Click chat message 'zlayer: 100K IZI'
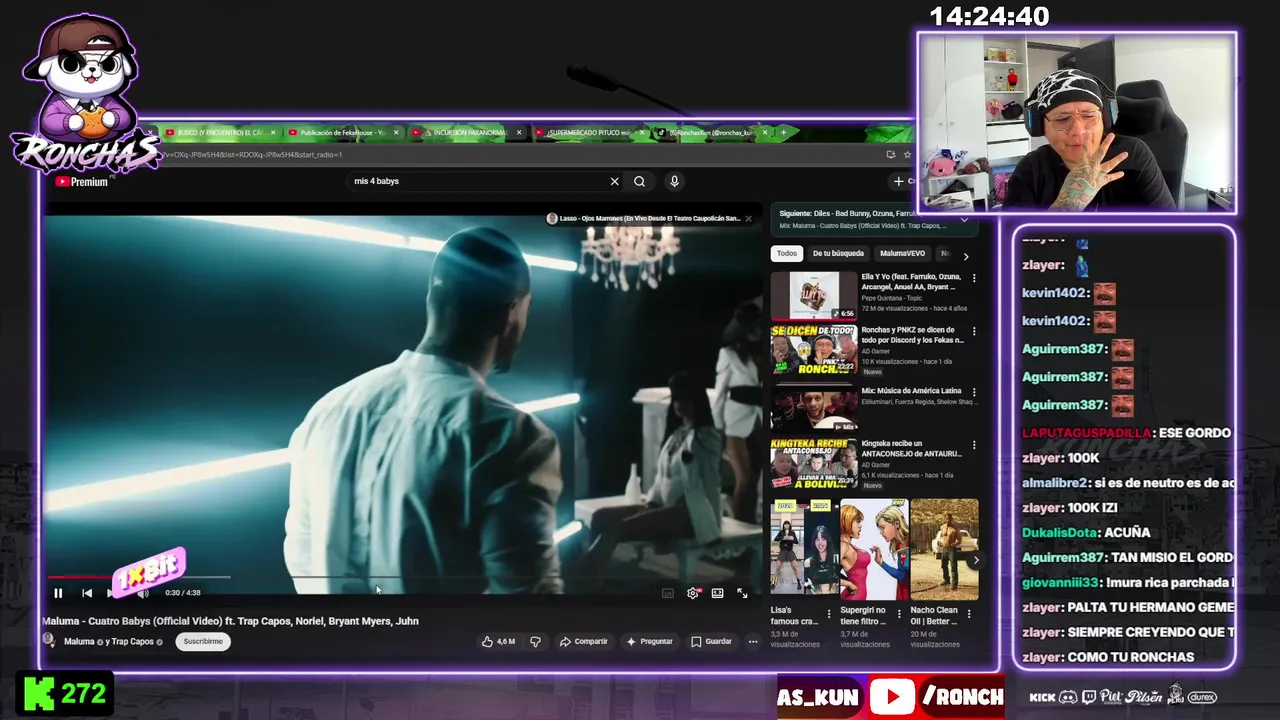 [x=1069, y=508]
